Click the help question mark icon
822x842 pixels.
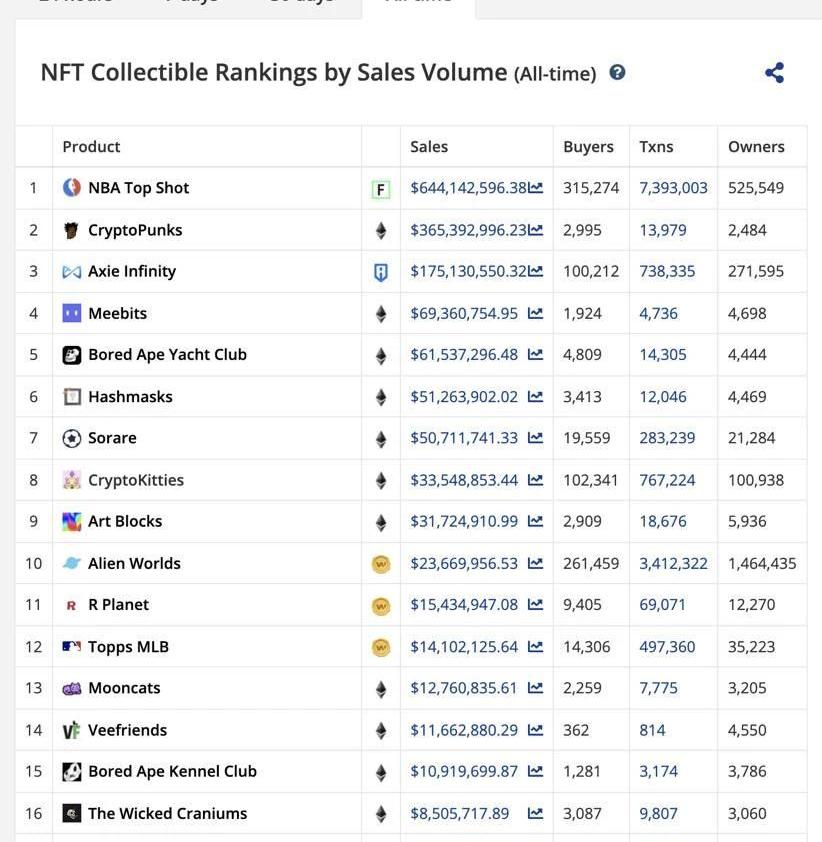(617, 72)
